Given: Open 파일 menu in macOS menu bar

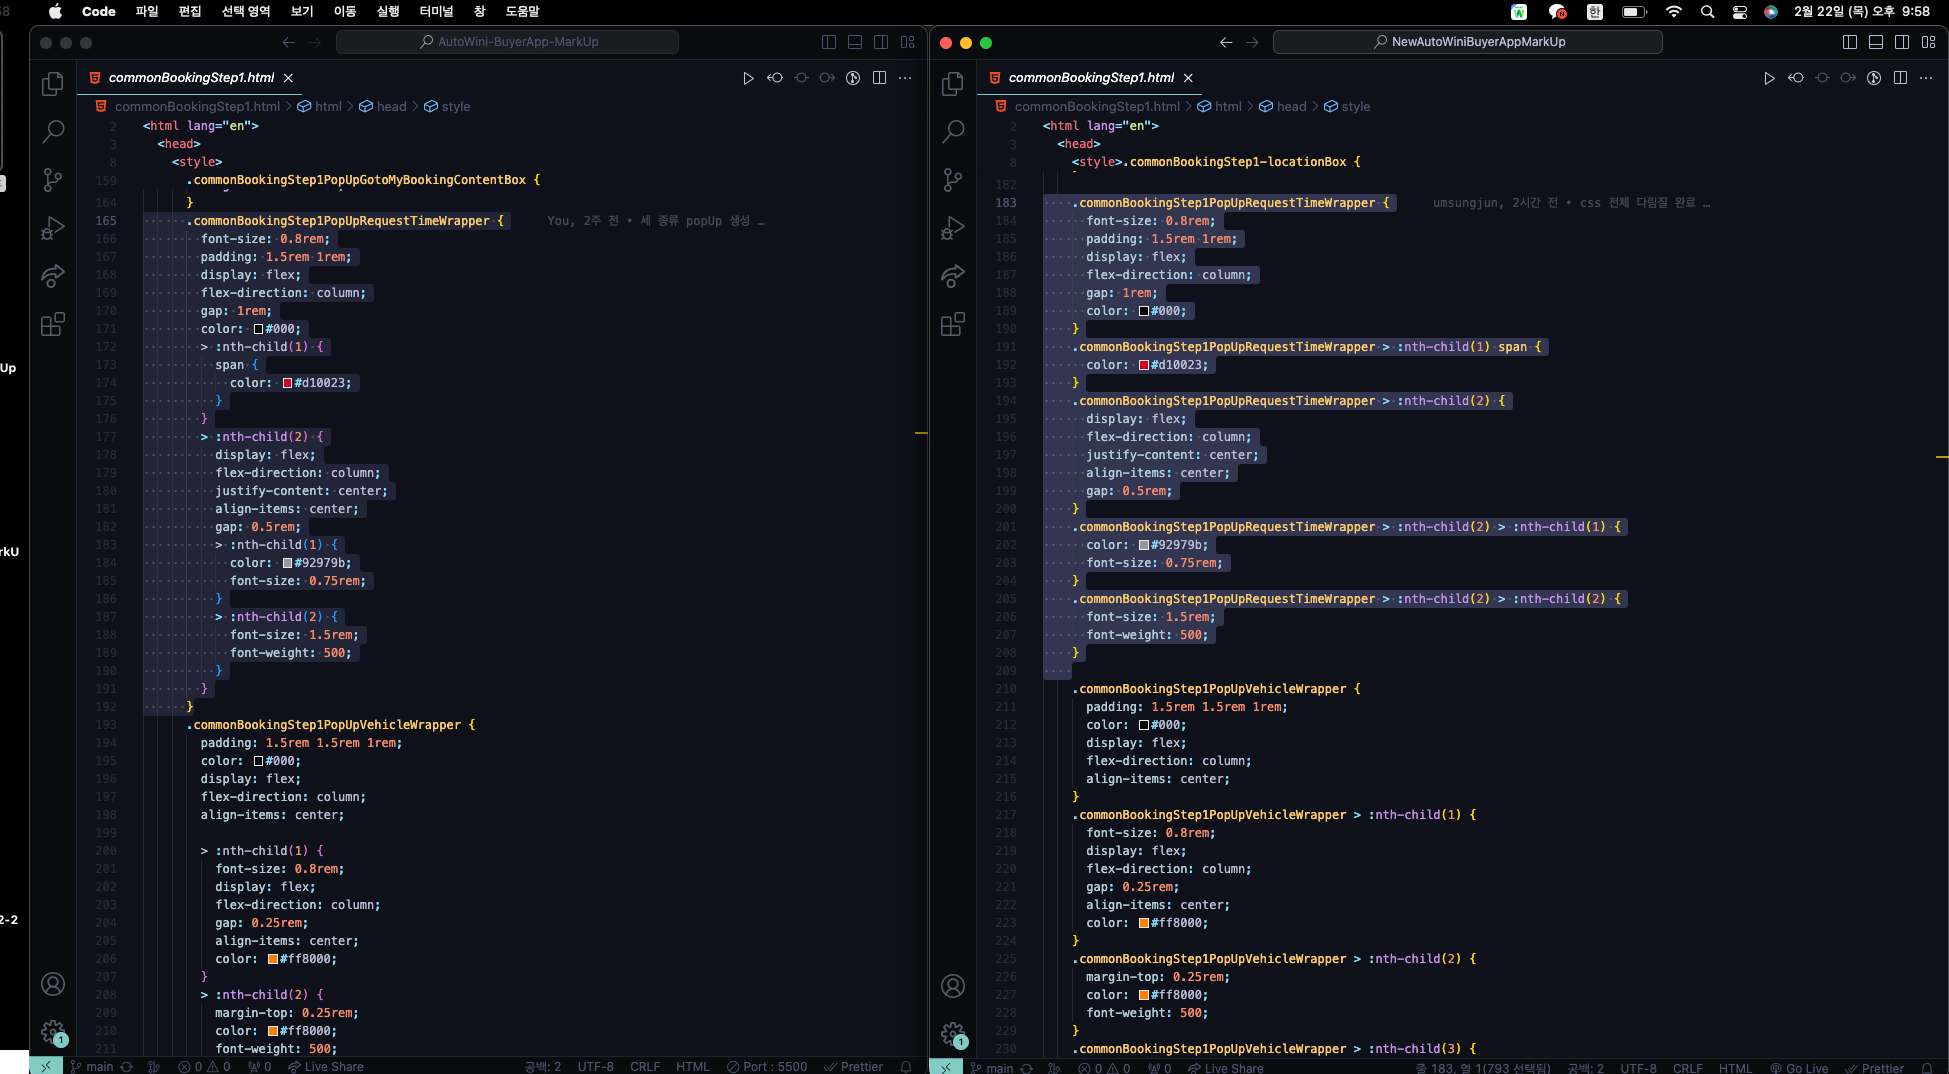Looking at the screenshot, I should 147,11.
